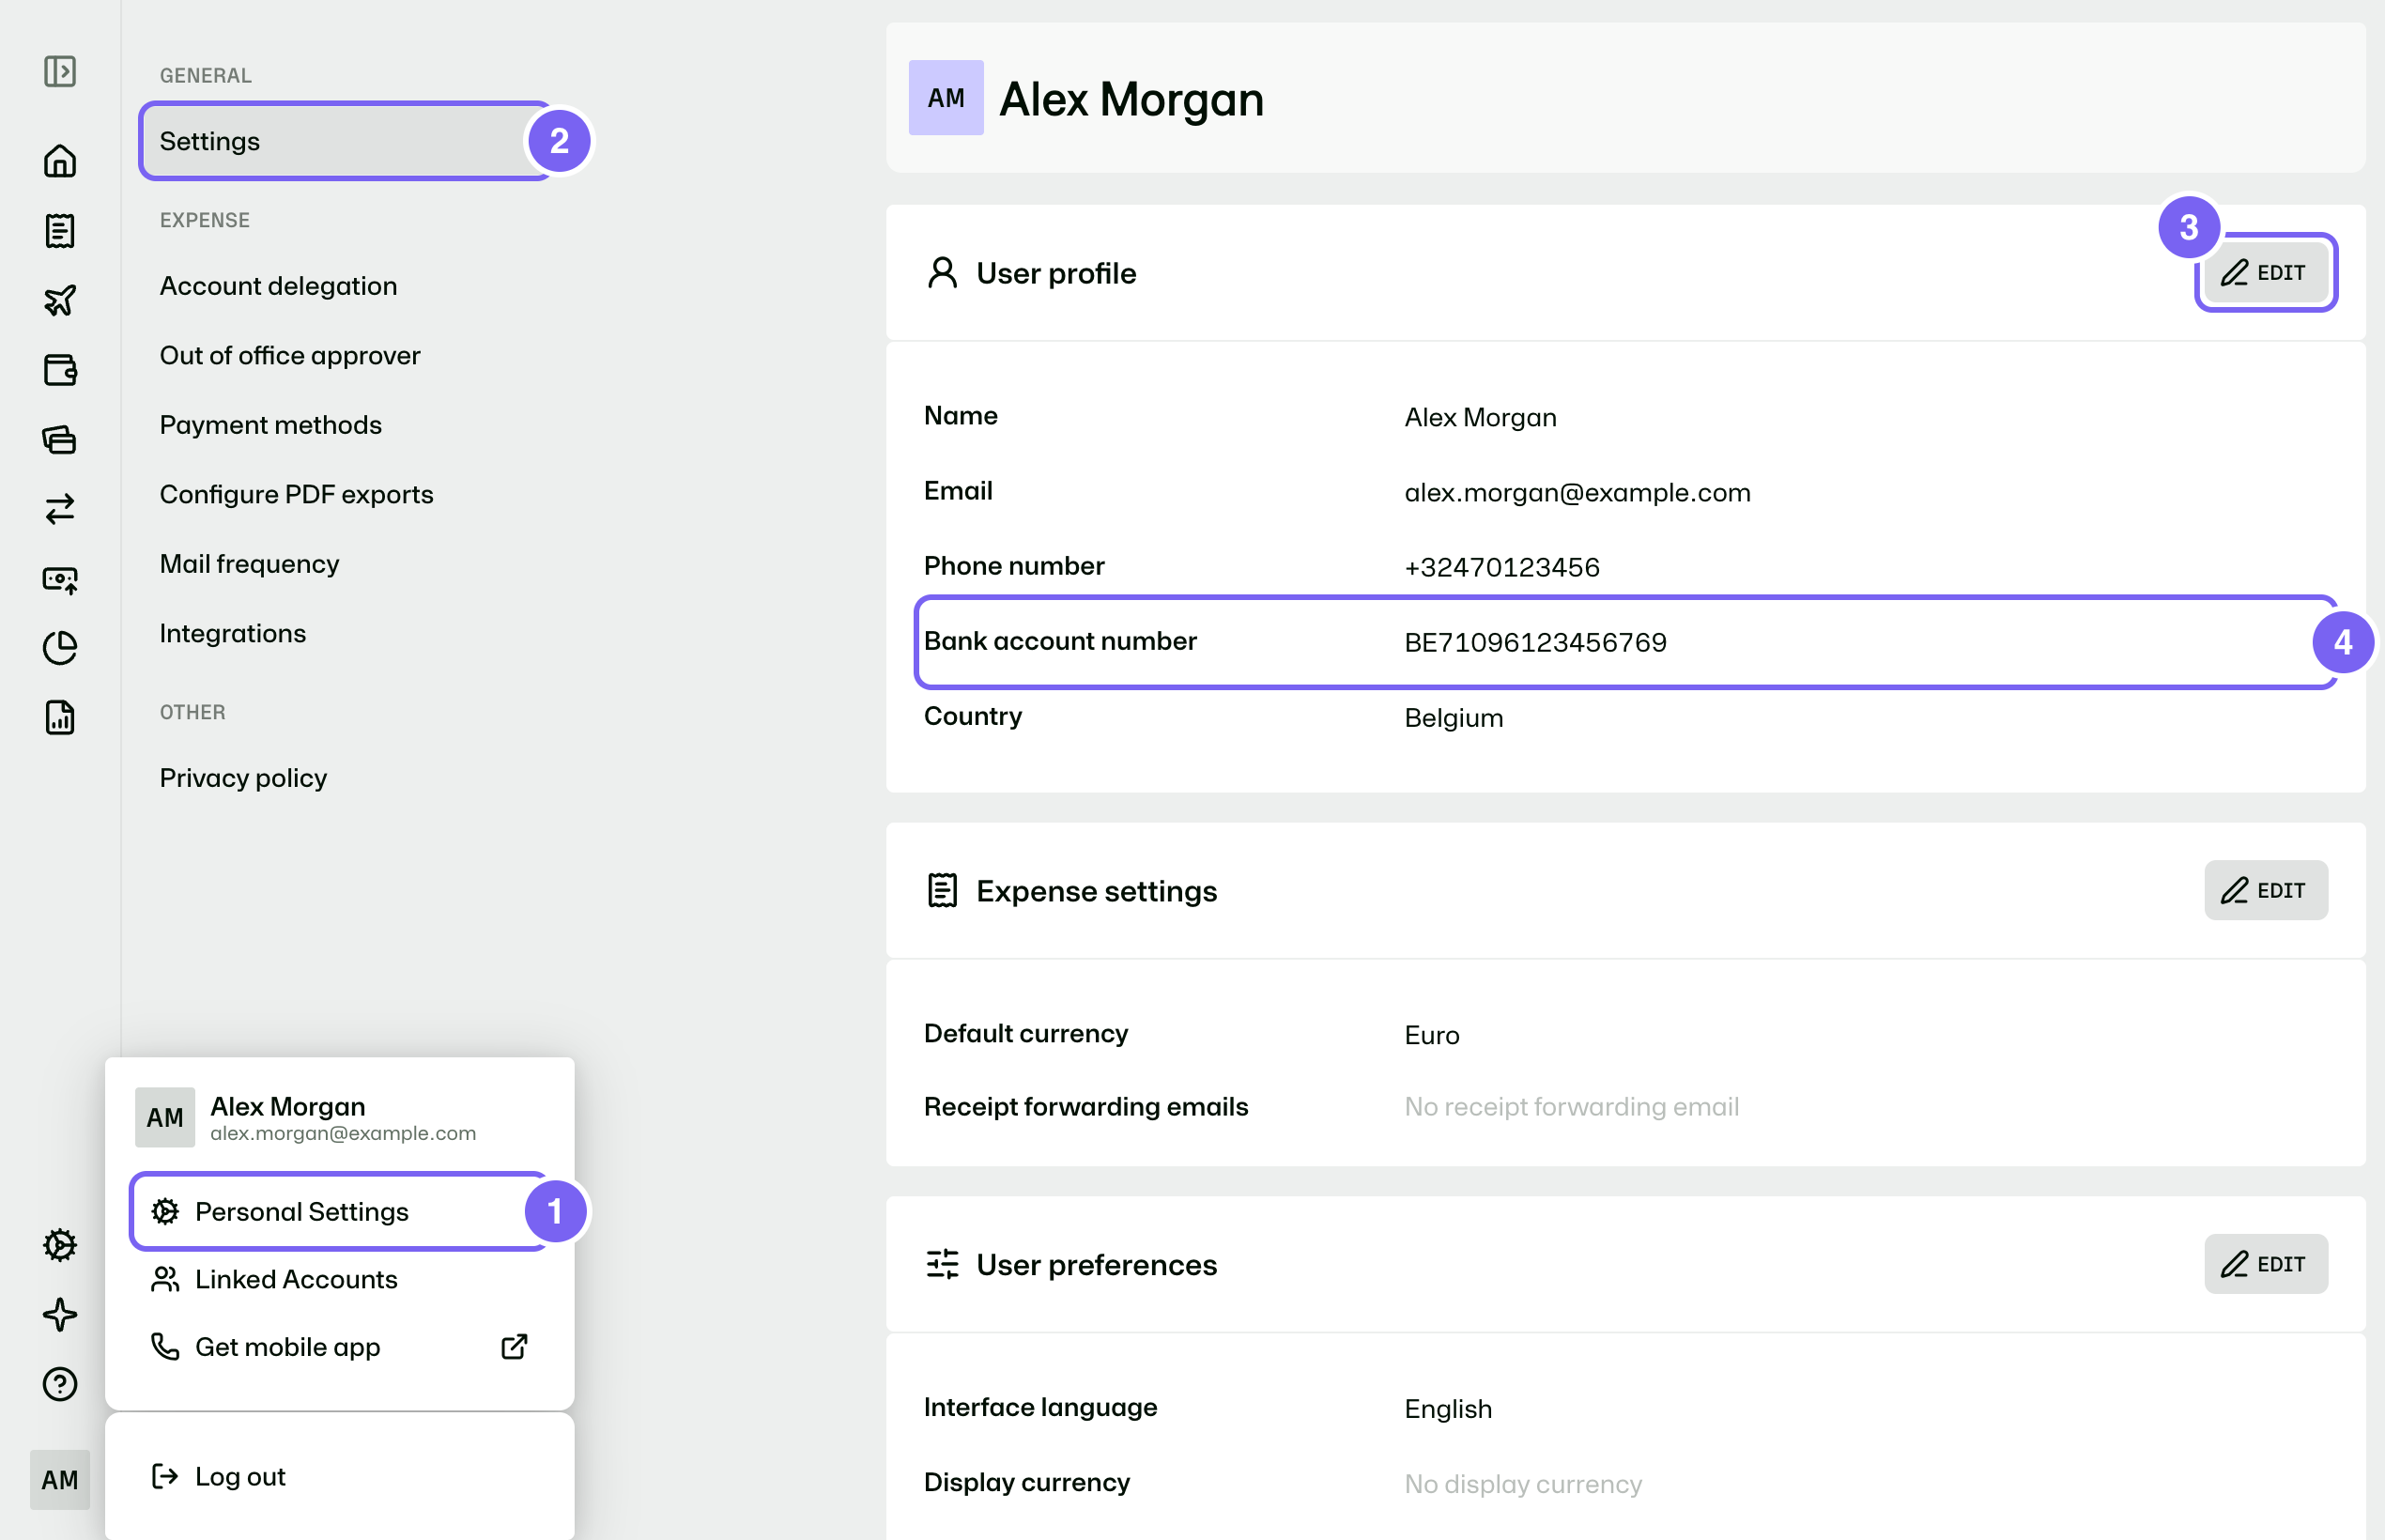2385x1540 pixels.
Task: Click the email alex.morgan@example.com in profile
Action: coord(1577,493)
